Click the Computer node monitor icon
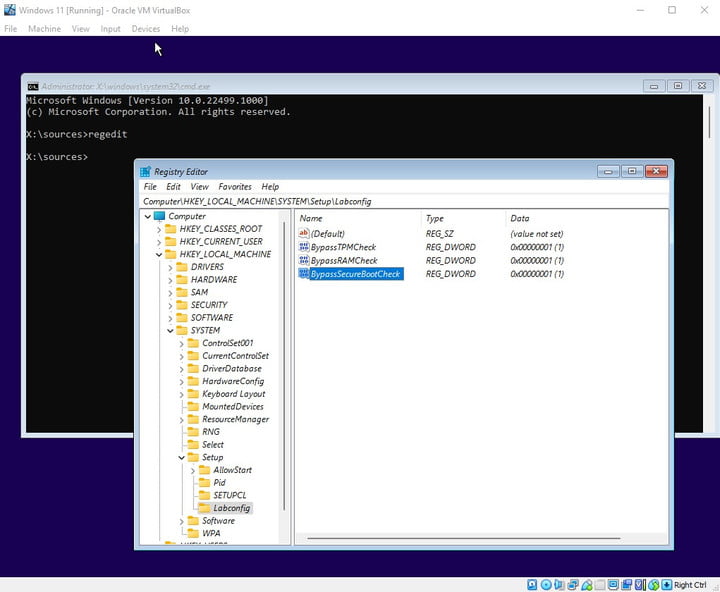The image size is (720, 592). coord(159,216)
